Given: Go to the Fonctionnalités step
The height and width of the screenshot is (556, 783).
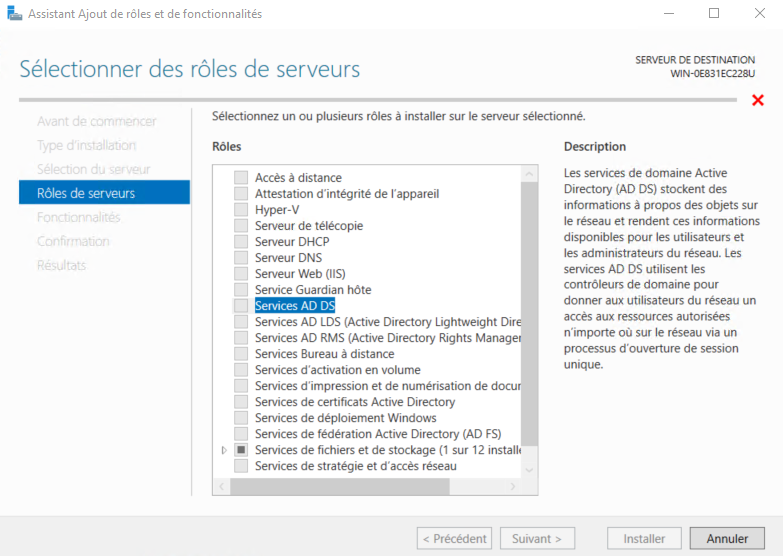Looking at the screenshot, I should [78, 217].
